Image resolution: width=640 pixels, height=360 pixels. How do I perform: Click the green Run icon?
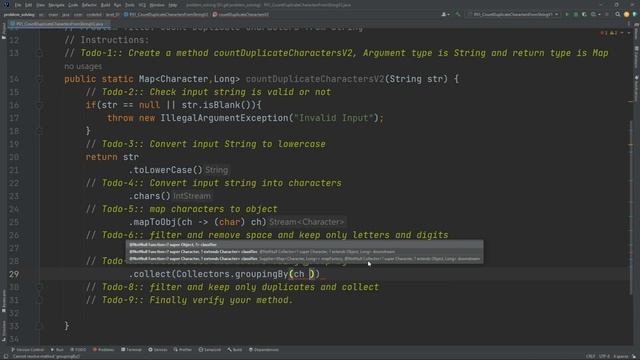567,14
